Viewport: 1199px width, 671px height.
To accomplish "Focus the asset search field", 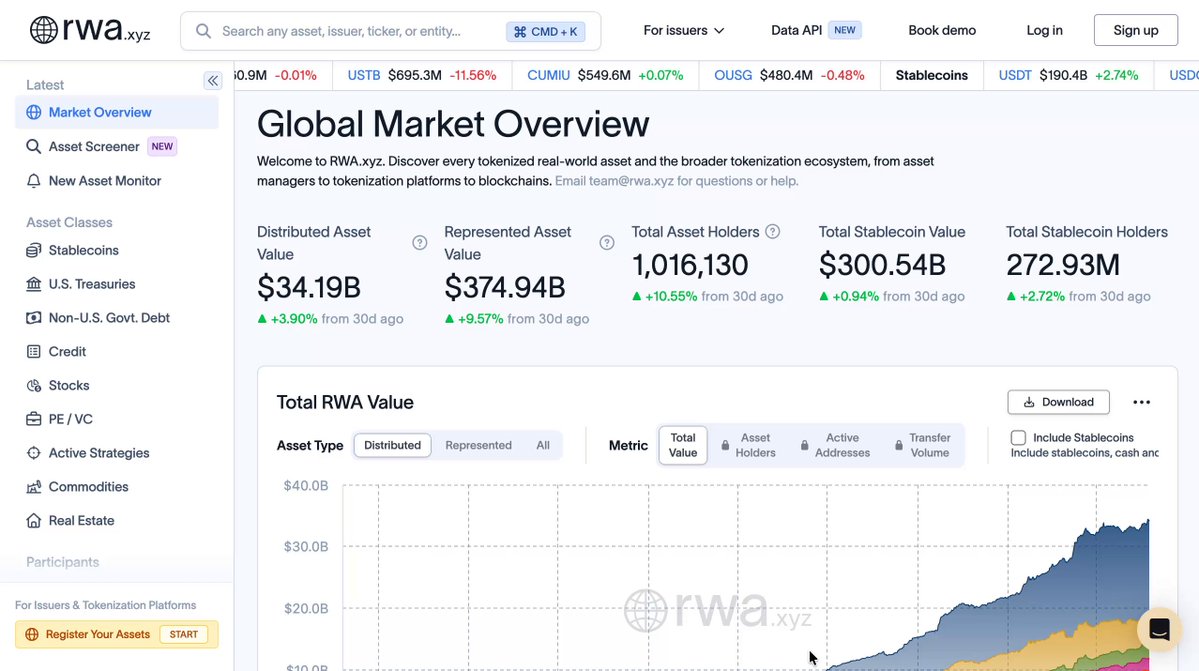I will click(391, 31).
